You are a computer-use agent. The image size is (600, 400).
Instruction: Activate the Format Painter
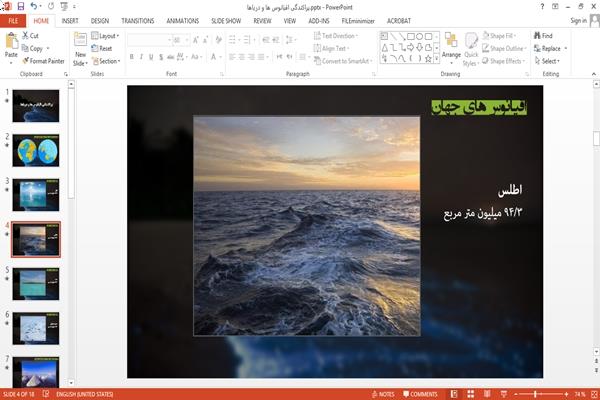(x=43, y=61)
